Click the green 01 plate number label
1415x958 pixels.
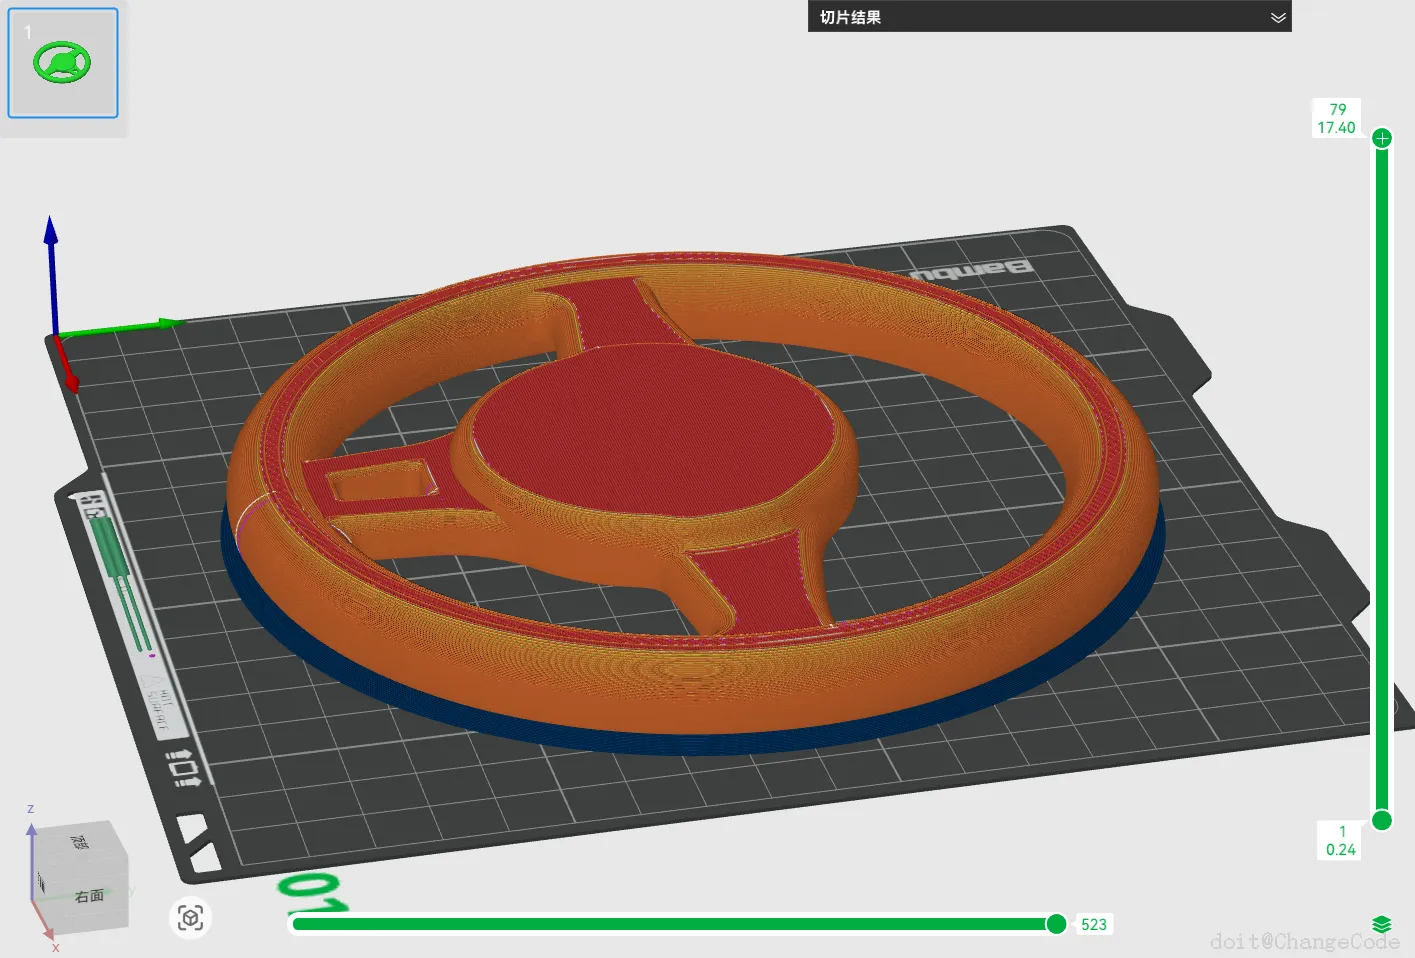[313, 893]
